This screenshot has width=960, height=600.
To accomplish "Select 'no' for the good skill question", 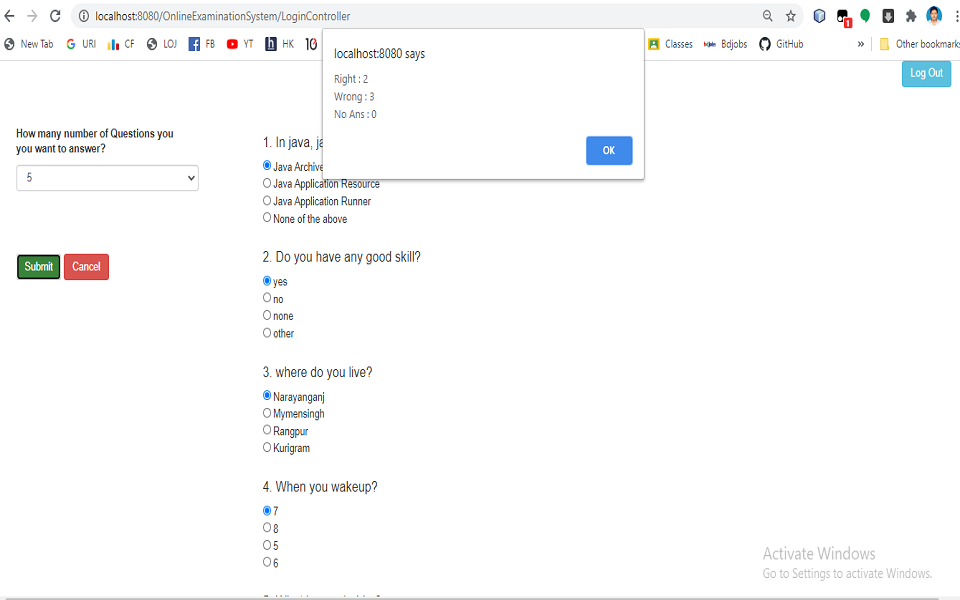I will [x=267, y=298].
